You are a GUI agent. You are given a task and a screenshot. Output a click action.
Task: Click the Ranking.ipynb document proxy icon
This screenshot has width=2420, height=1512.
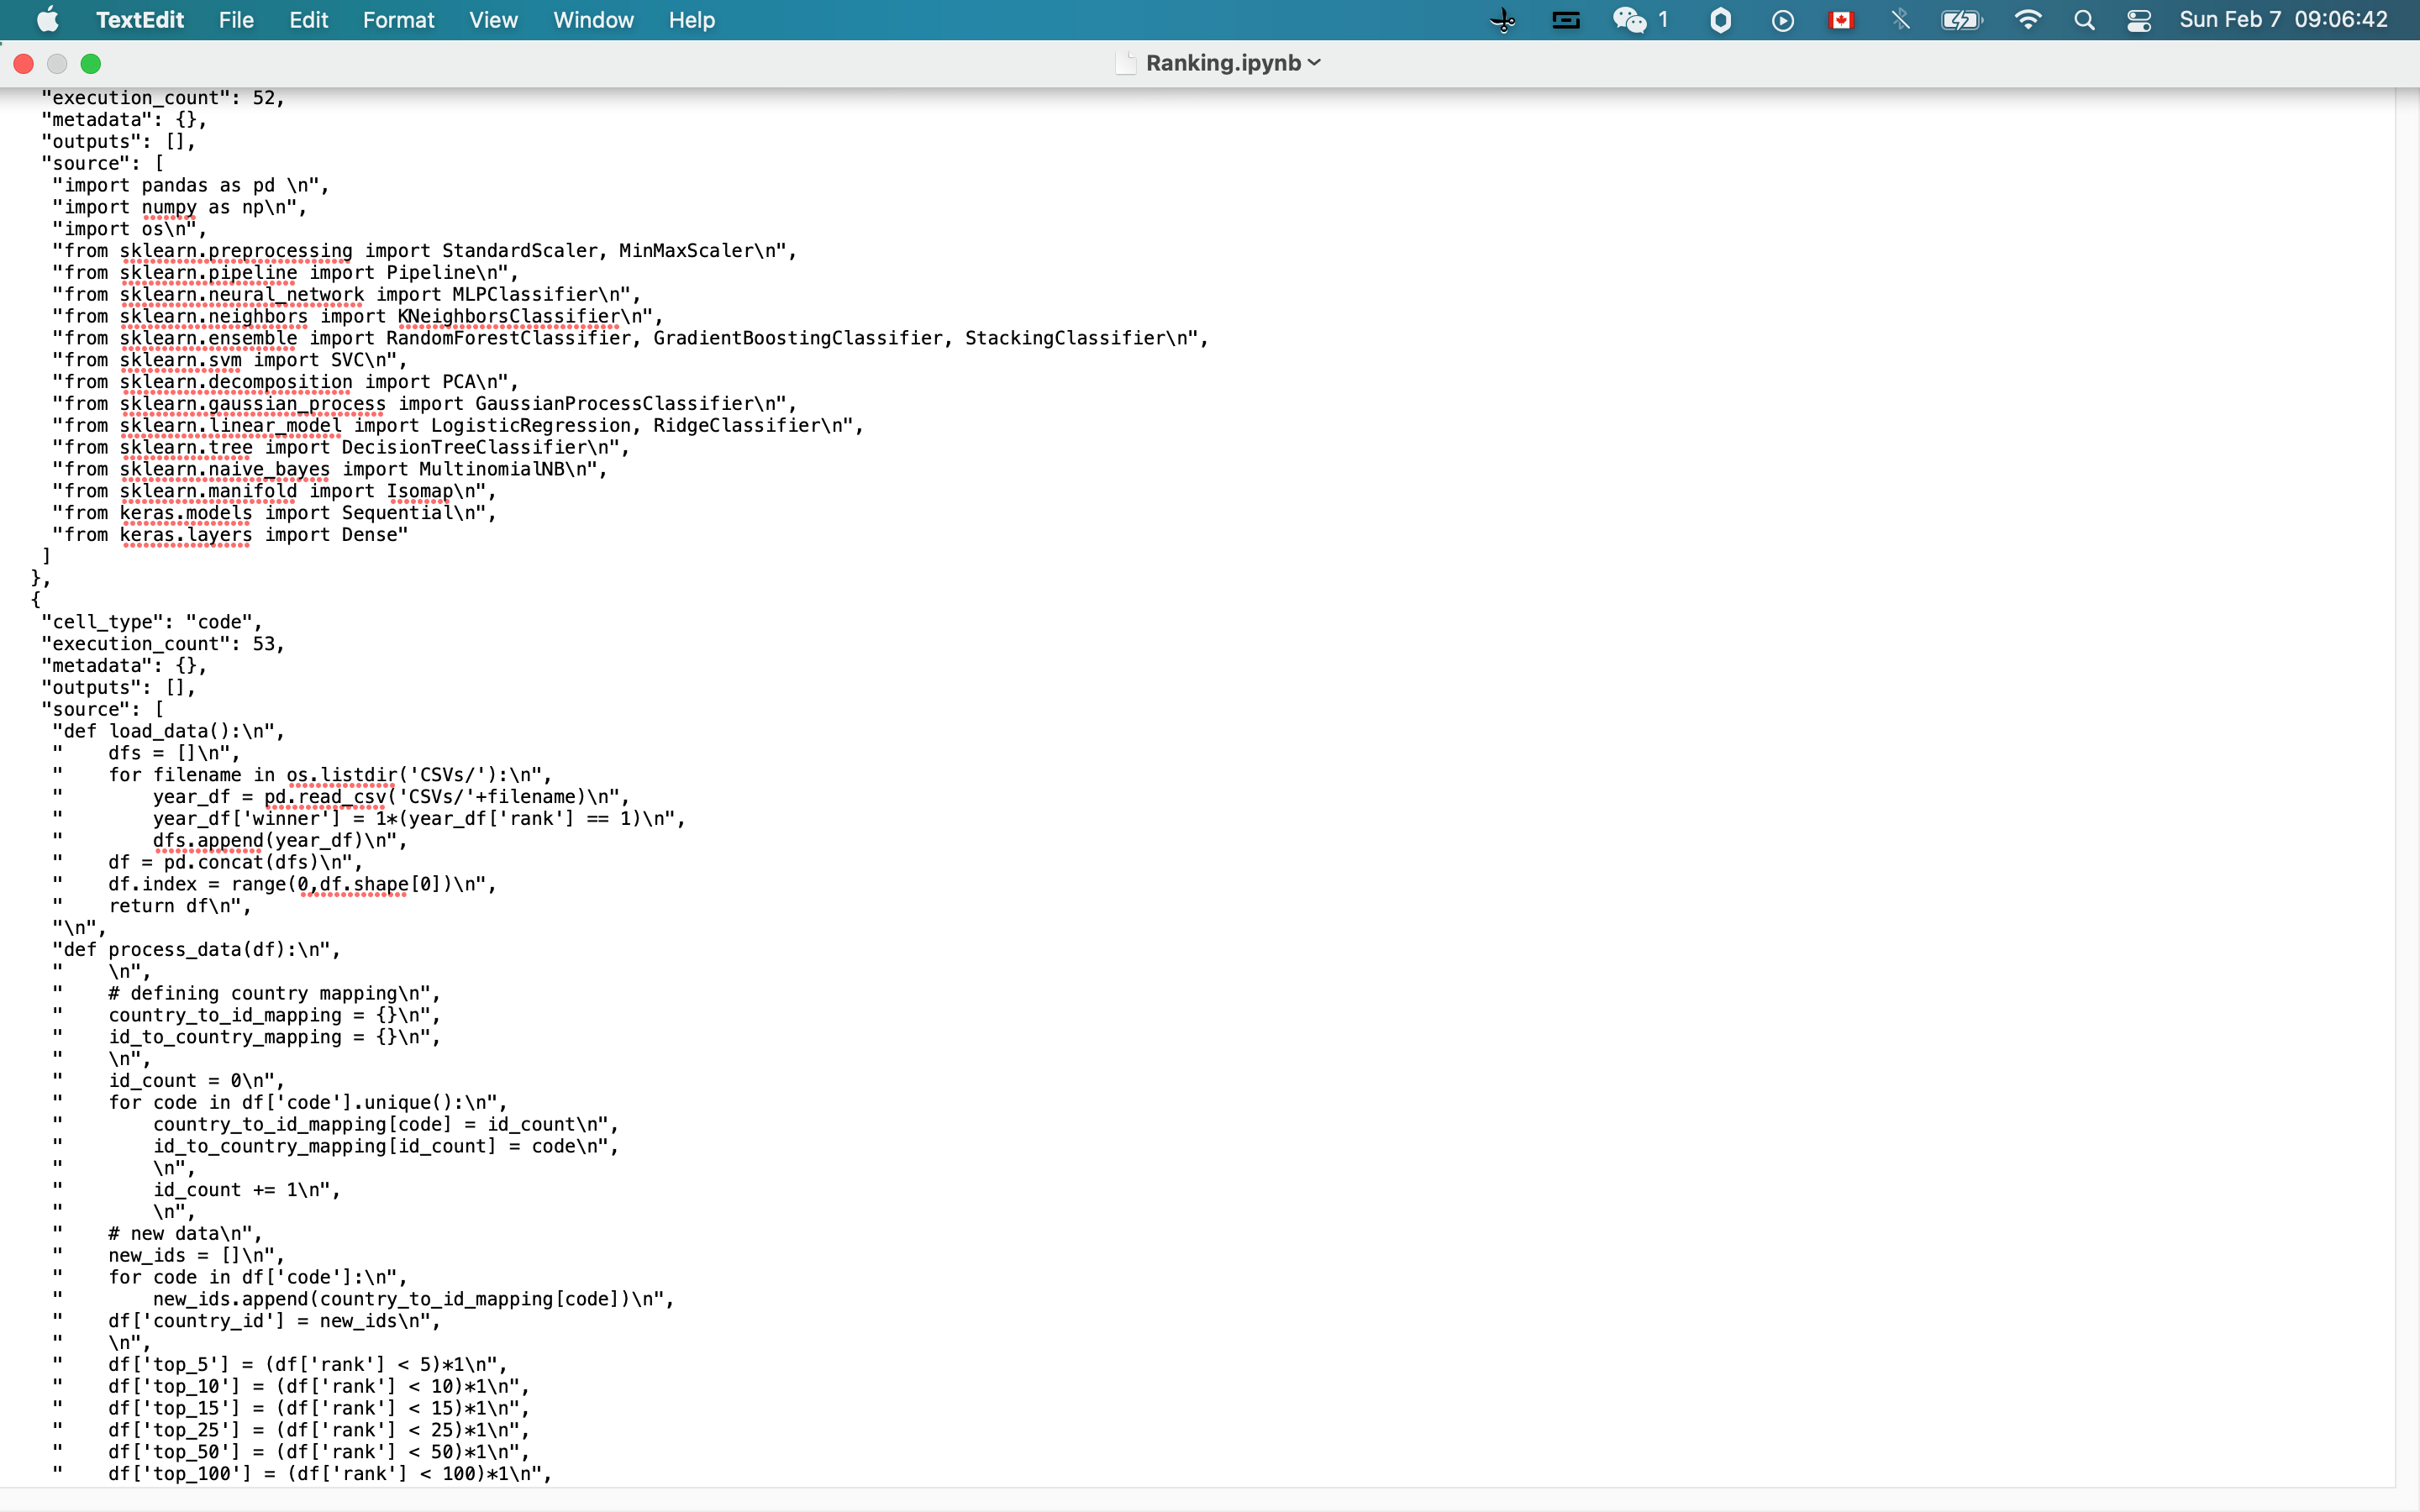tap(1126, 63)
